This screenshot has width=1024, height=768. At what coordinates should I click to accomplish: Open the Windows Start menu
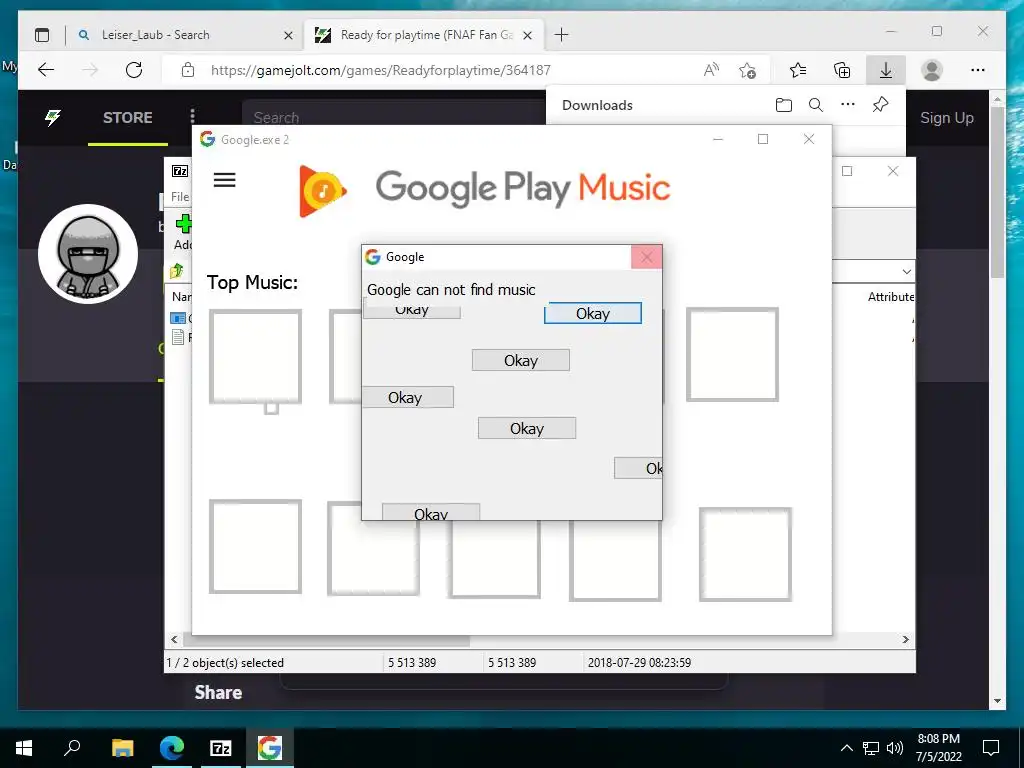24,748
